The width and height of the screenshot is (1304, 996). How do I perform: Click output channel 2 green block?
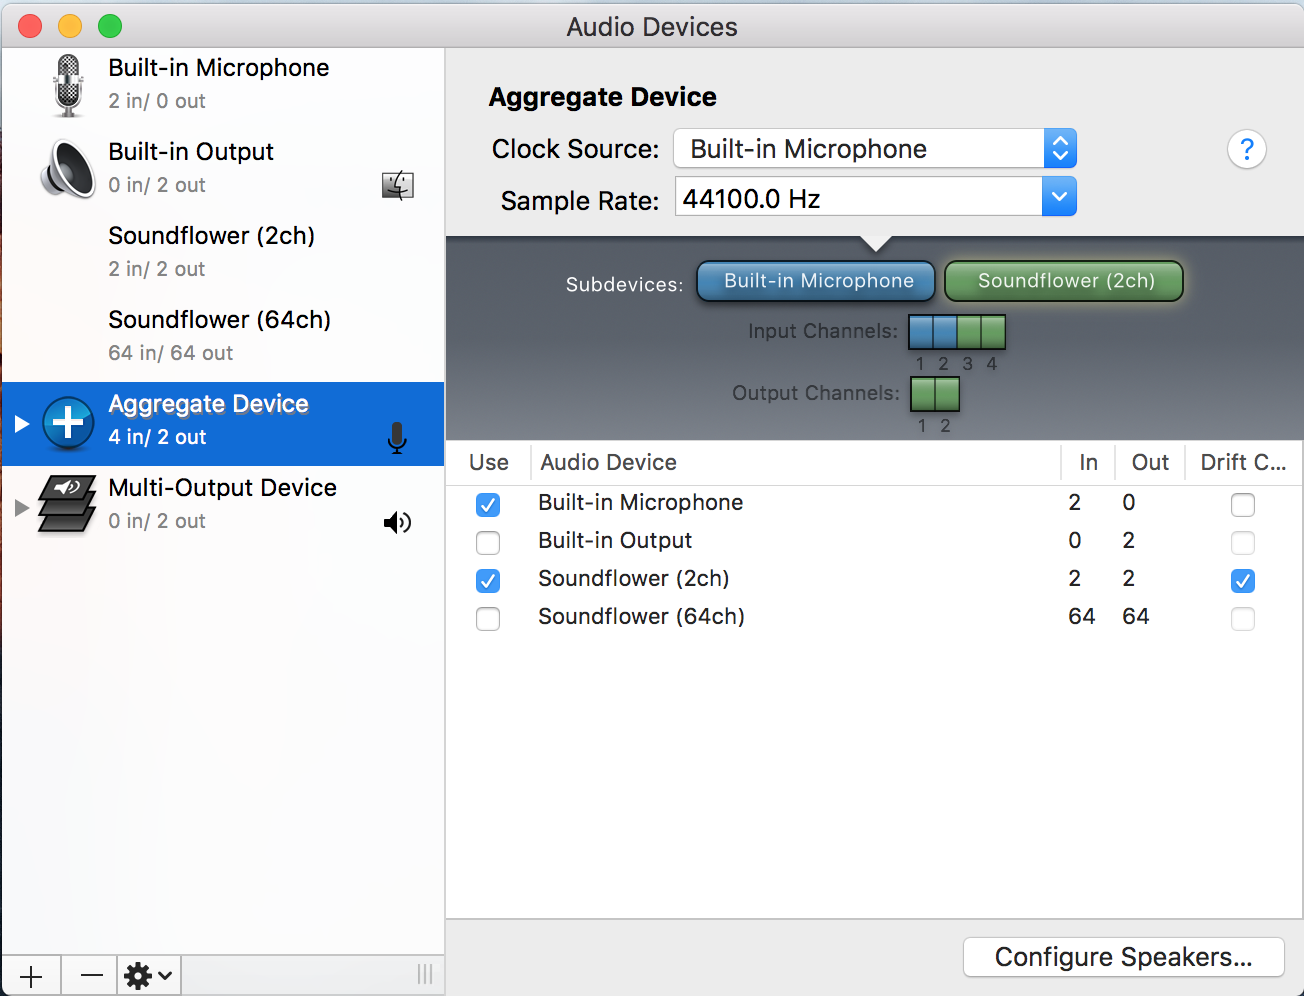pyautogui.click(x=947, y=394)
